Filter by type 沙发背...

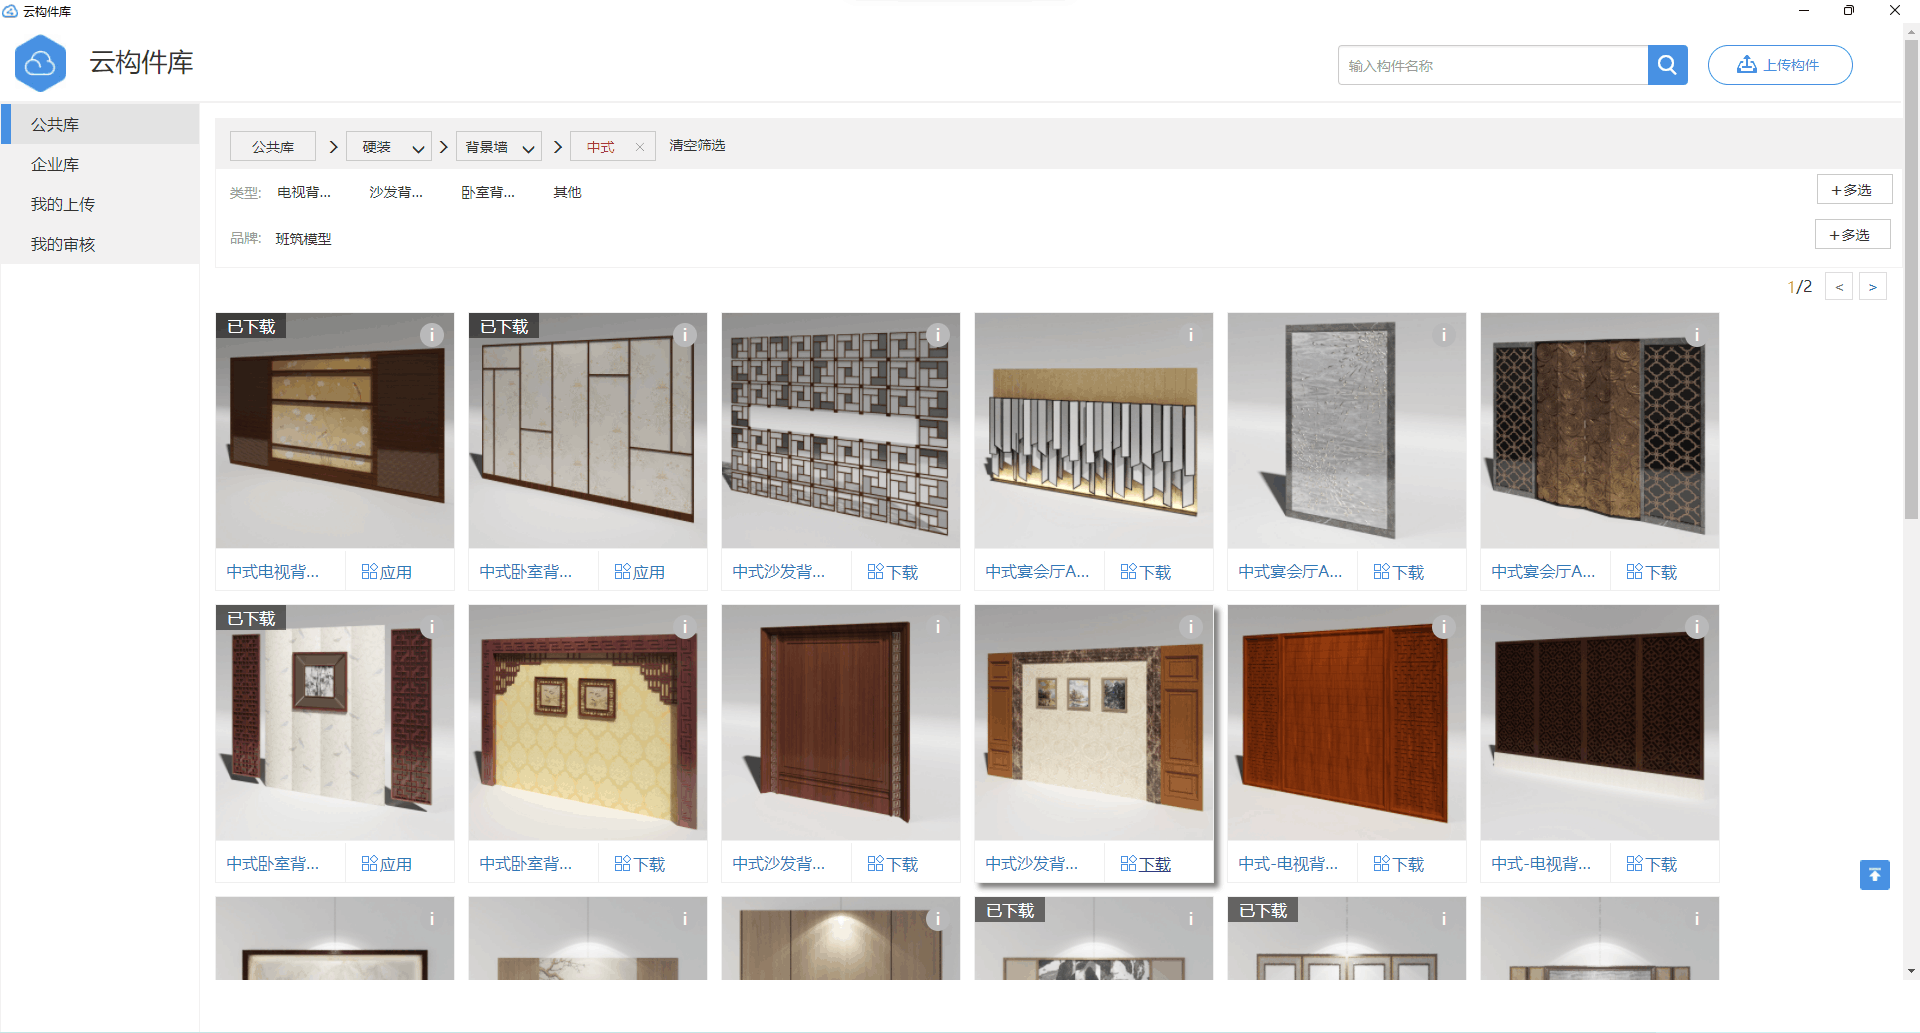tap(396, 192)
